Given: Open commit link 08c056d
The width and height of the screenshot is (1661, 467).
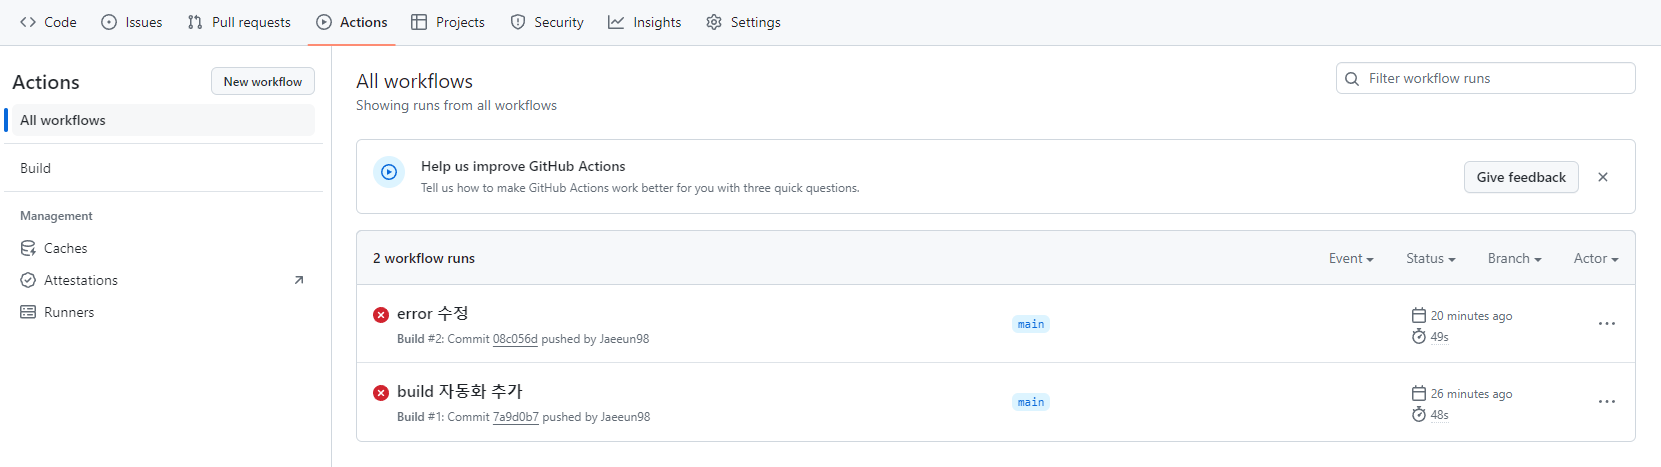Looking at the screenshot, I should [515, 339].
